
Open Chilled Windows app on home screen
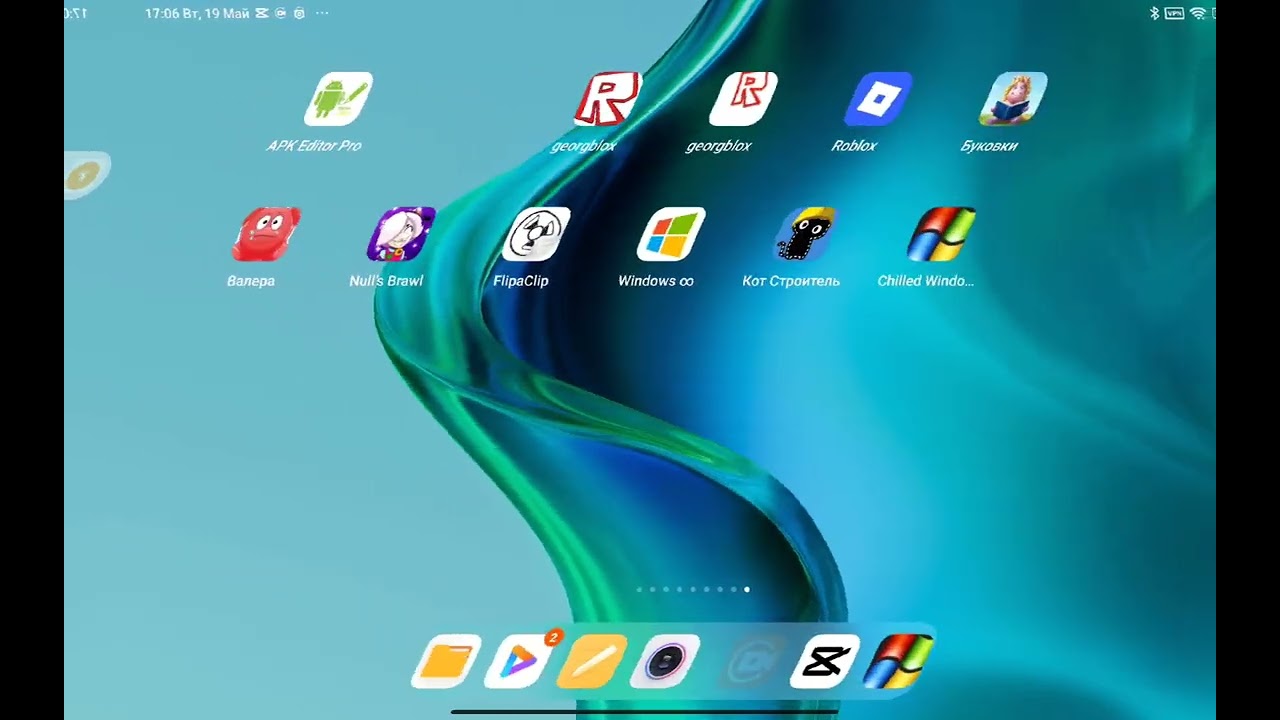point(941,234)
